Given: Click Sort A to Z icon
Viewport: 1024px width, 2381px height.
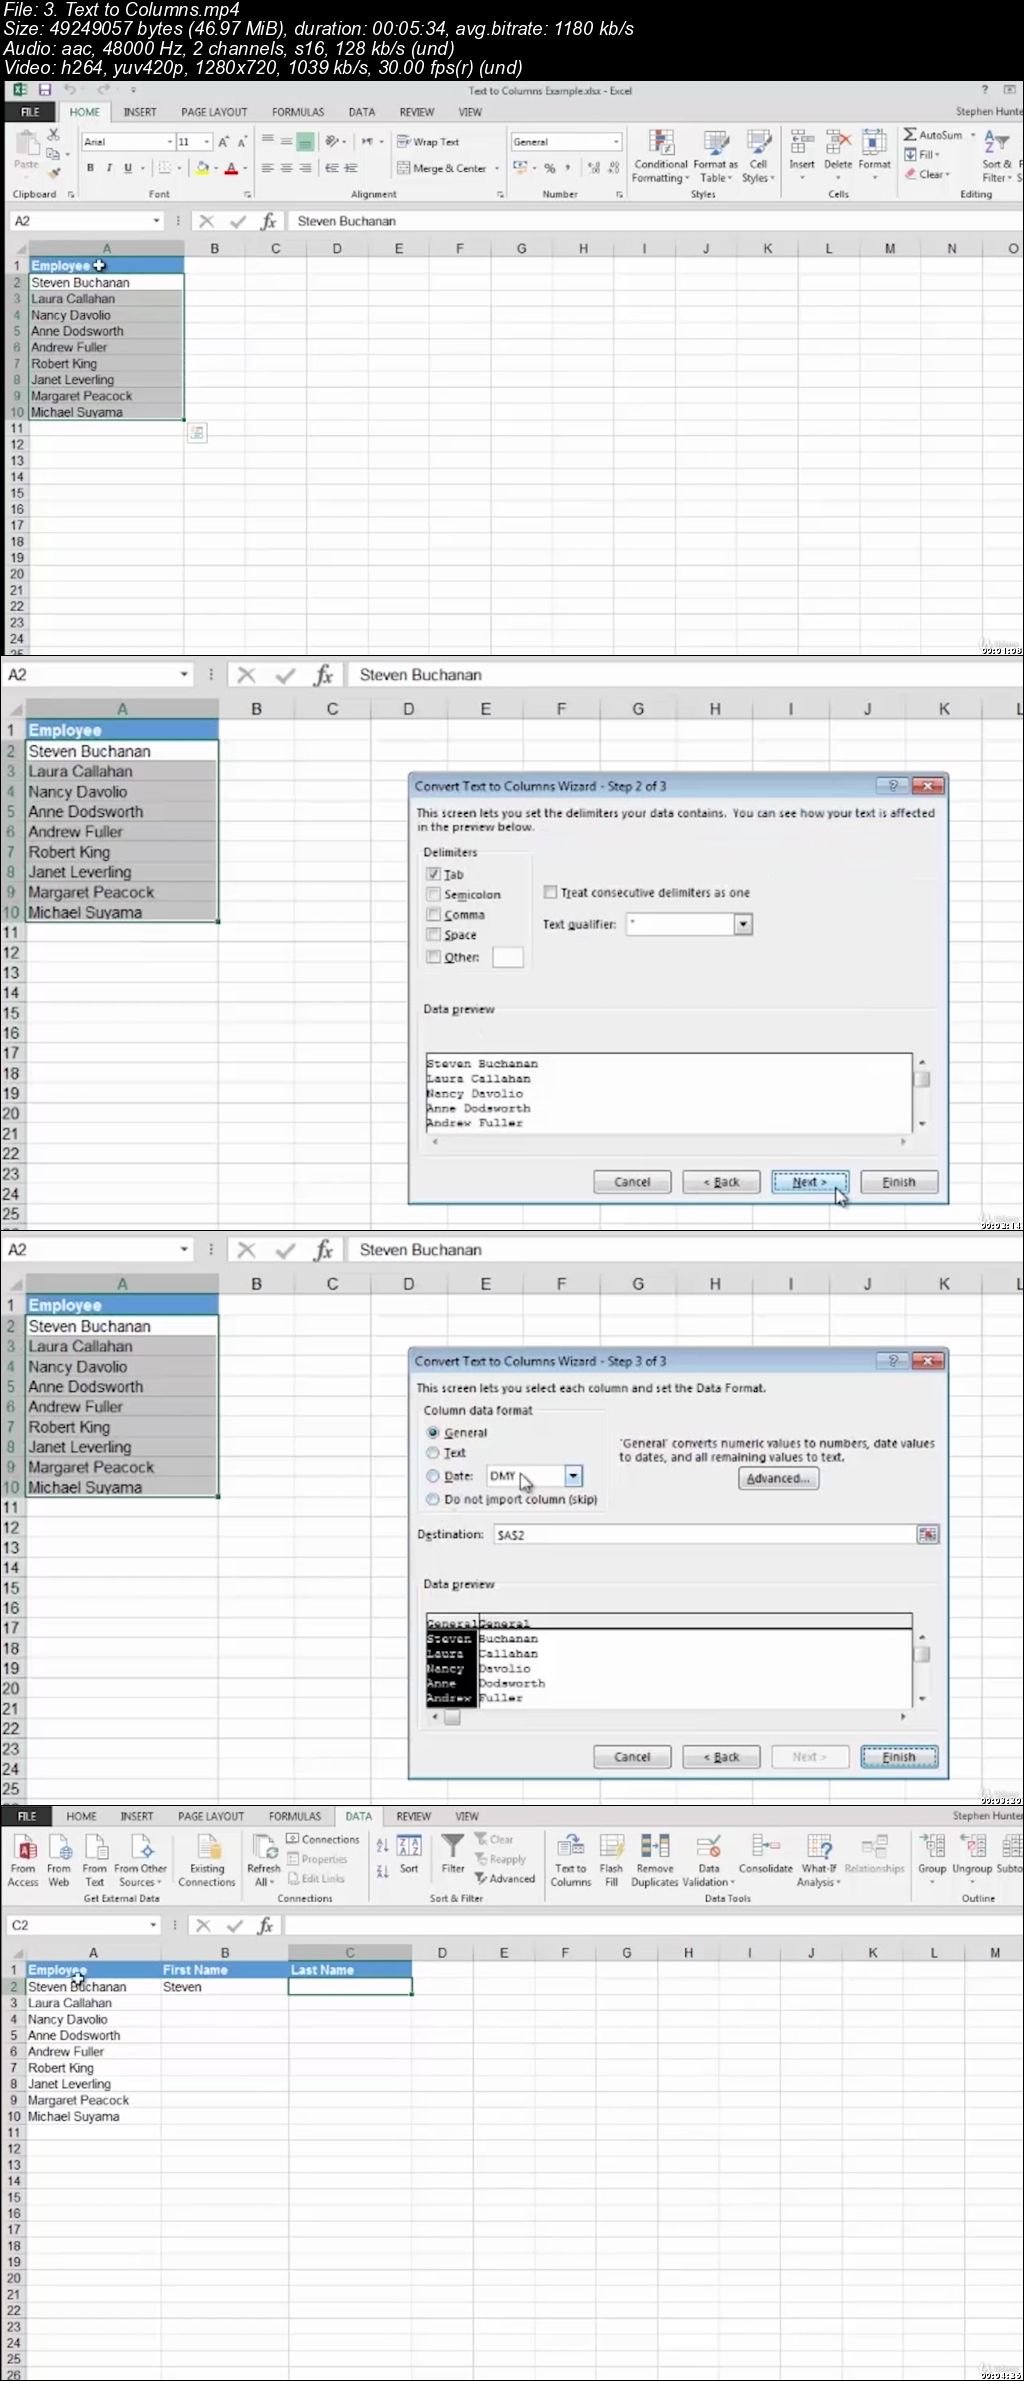Looking at the screenshot, I should 382,1846.
